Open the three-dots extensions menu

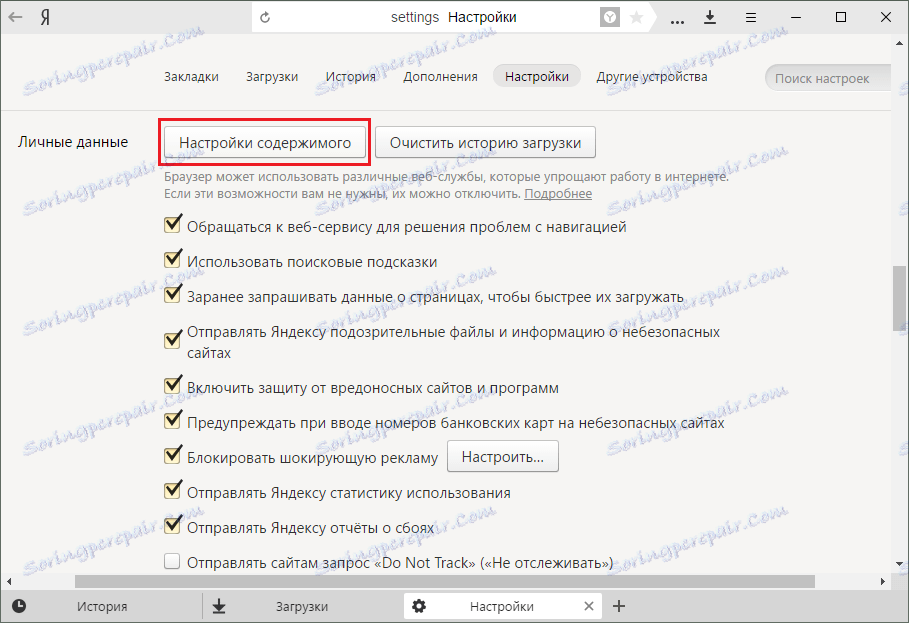677,21
